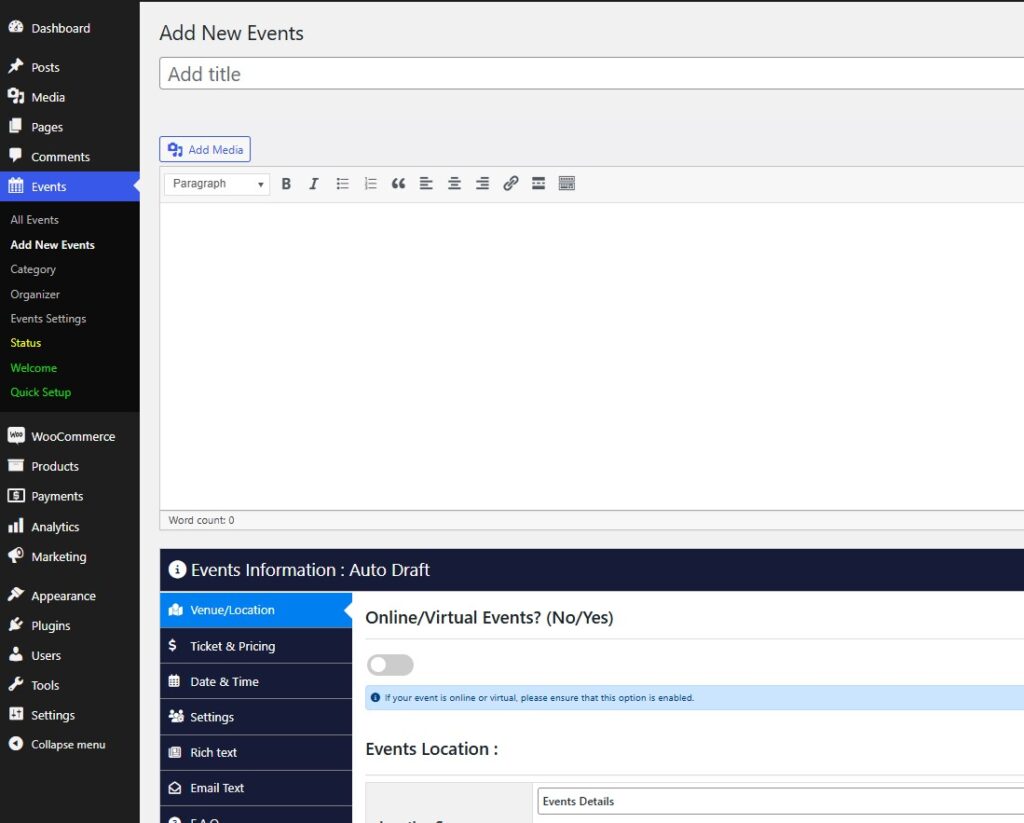Toggle the toolbar kitchen sink
This screenshot has height=823, width=1024.
pos(567,184)
